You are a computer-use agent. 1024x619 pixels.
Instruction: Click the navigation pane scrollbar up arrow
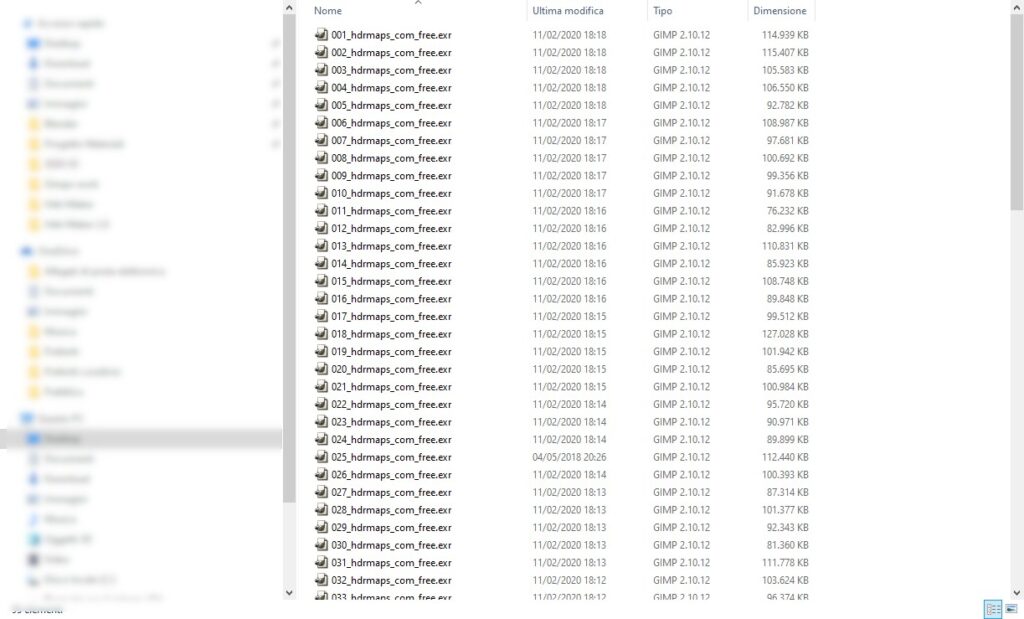(x=289, y=8)
